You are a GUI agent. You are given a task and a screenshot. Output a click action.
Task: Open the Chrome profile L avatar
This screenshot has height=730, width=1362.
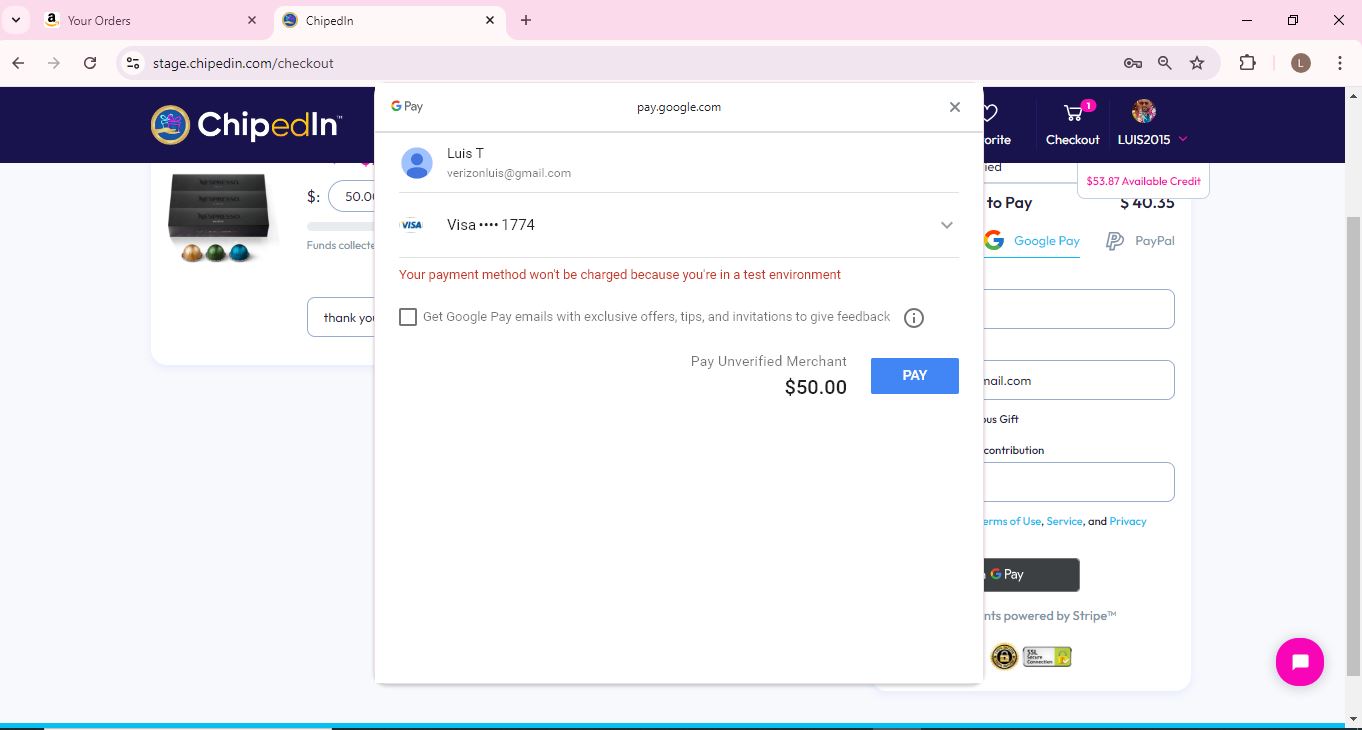(x=1300, y=63)
